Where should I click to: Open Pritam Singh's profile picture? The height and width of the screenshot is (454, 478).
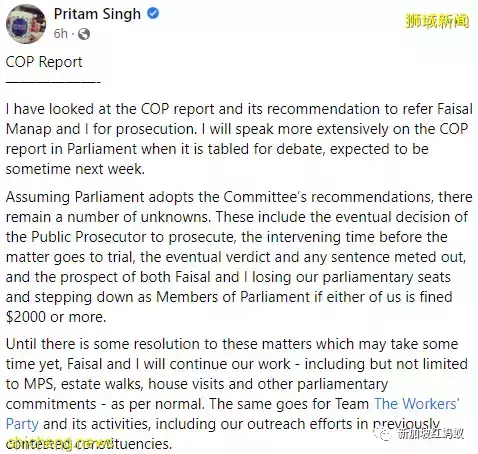(26, 23)
